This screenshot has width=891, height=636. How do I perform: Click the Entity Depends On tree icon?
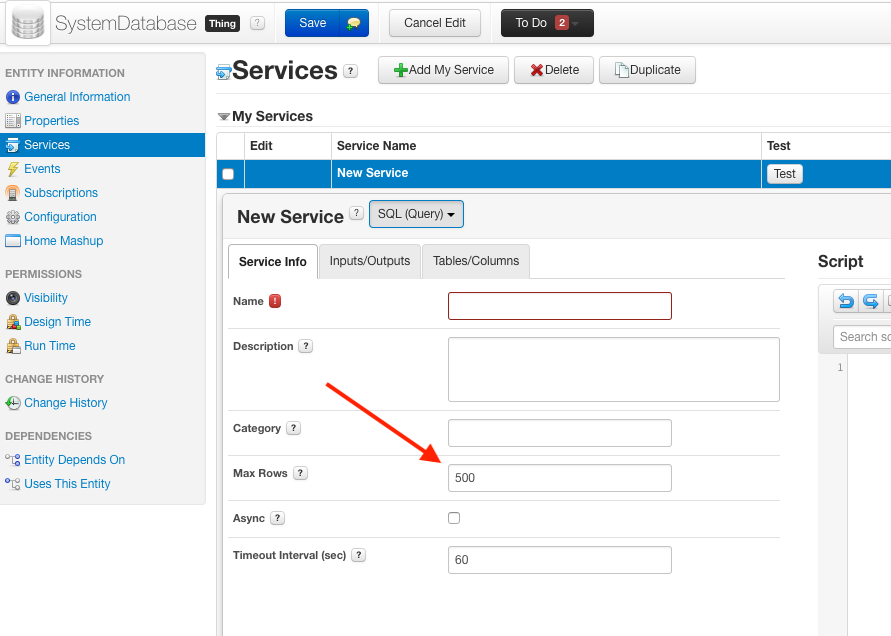(13, 460)
